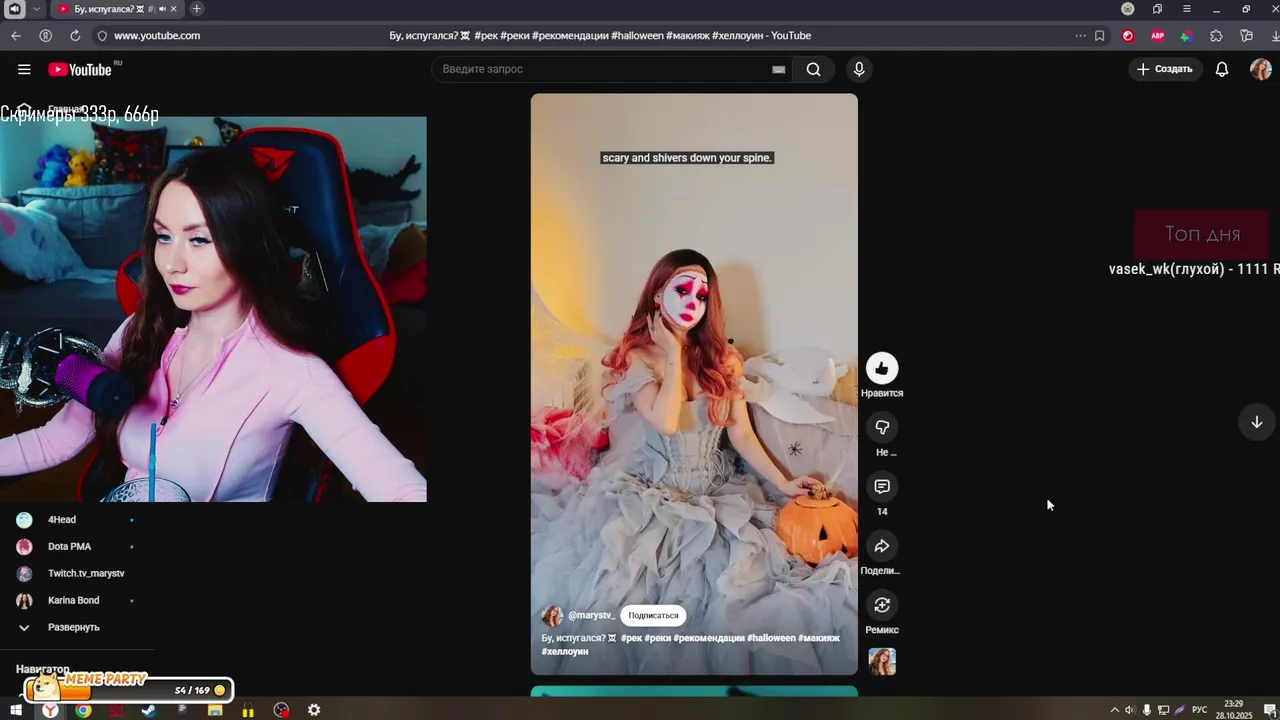
Task: Open the Remix option for the Short
Action: (882, 605)
